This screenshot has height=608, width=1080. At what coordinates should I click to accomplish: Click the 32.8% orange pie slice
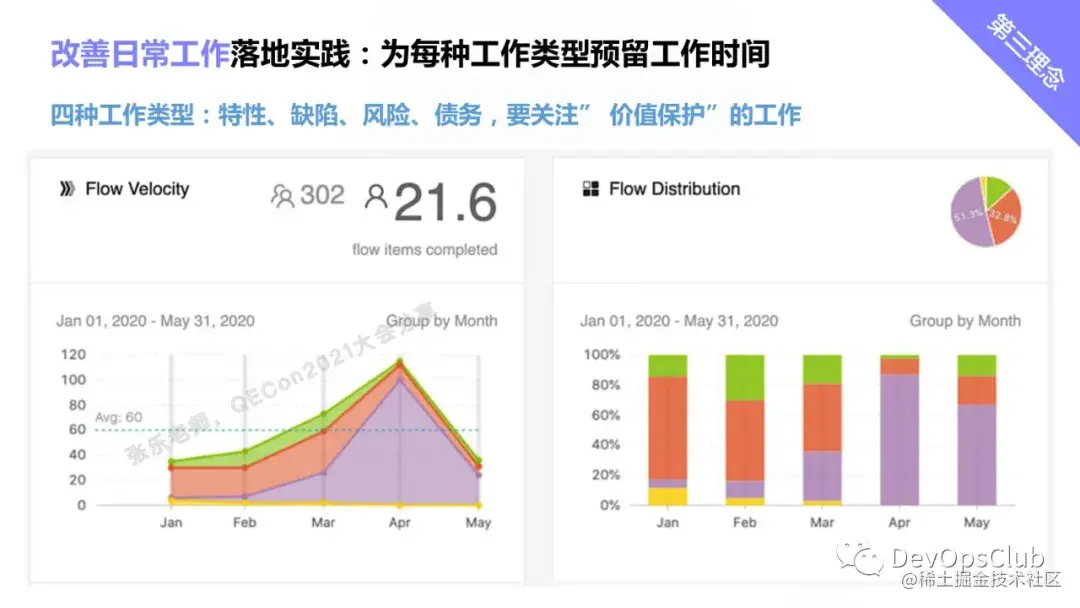tap(1005, 217)
